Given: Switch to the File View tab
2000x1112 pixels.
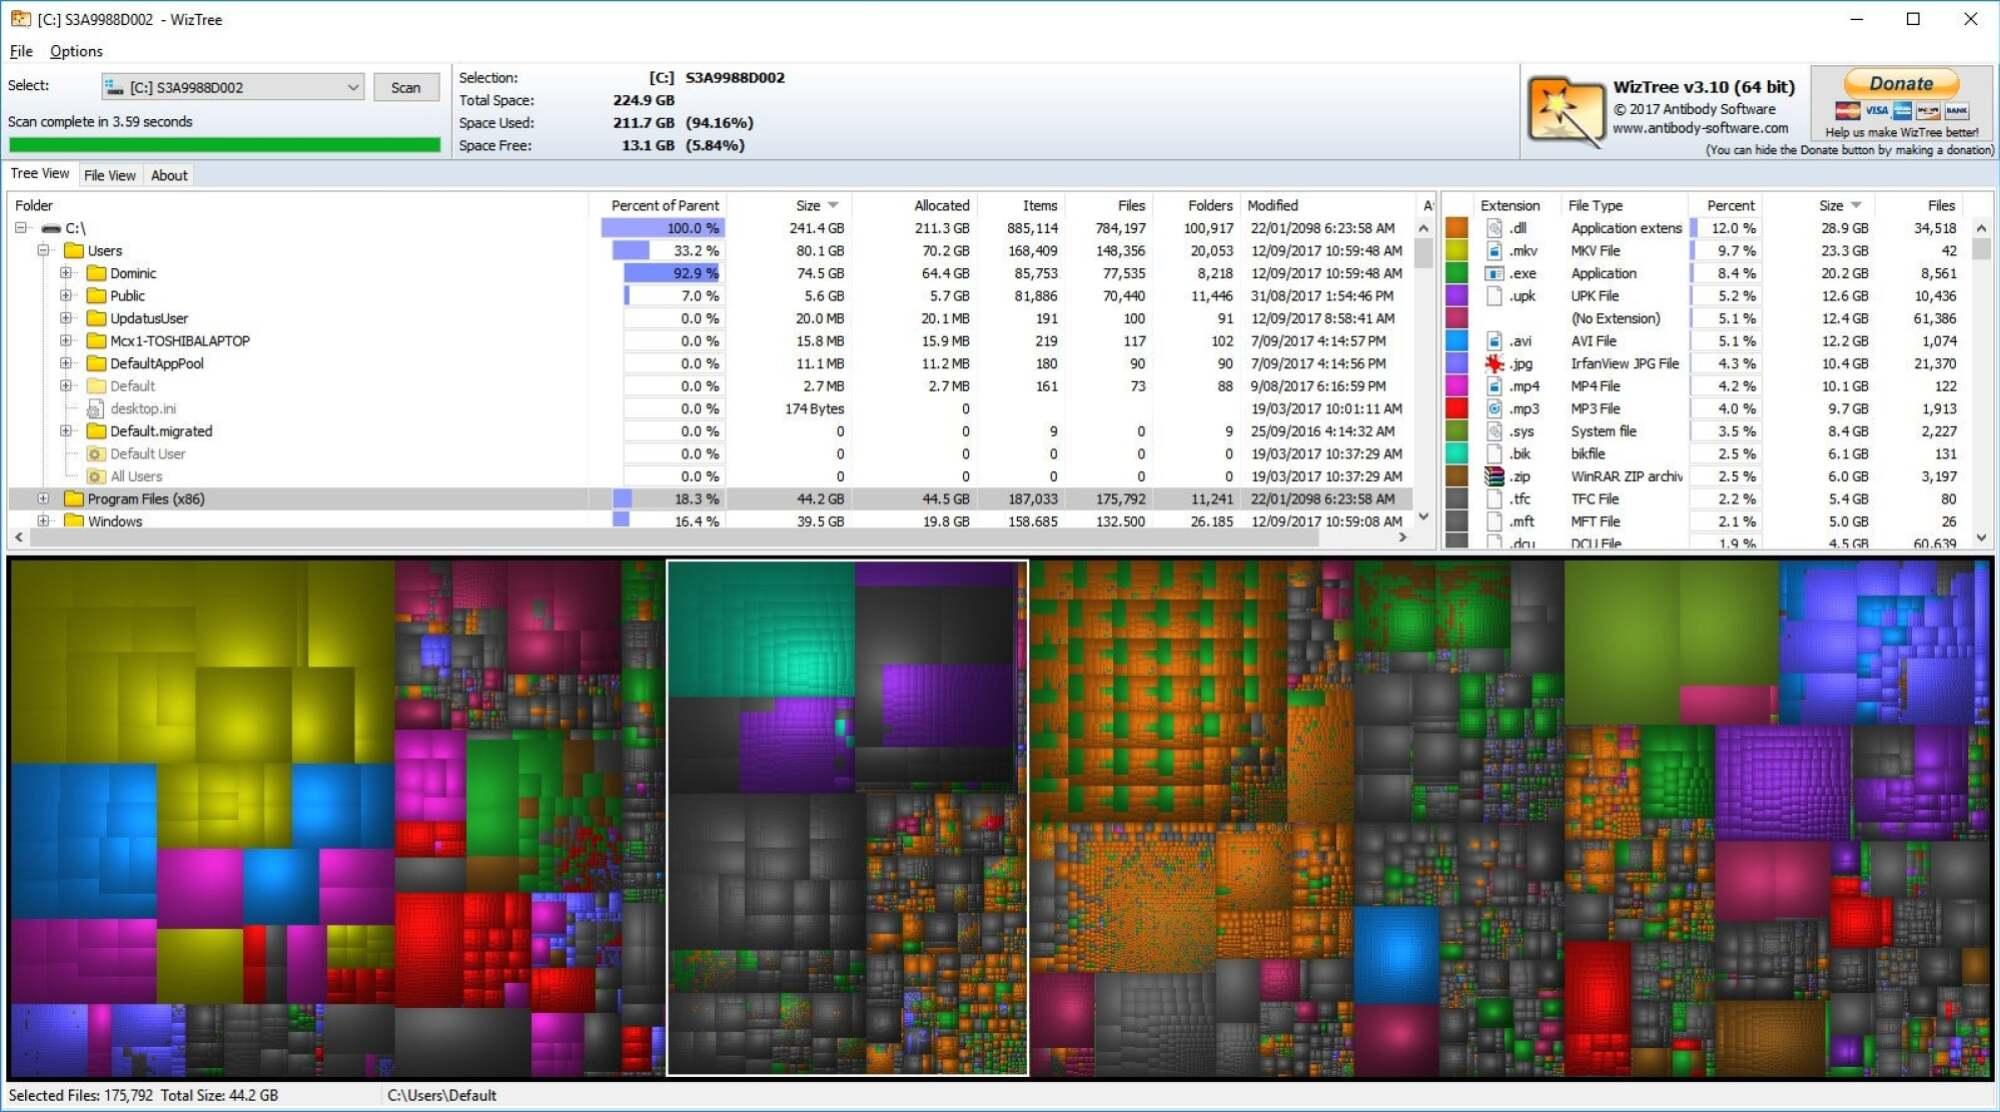Looking at the screenshot, I should click(110, 175).
